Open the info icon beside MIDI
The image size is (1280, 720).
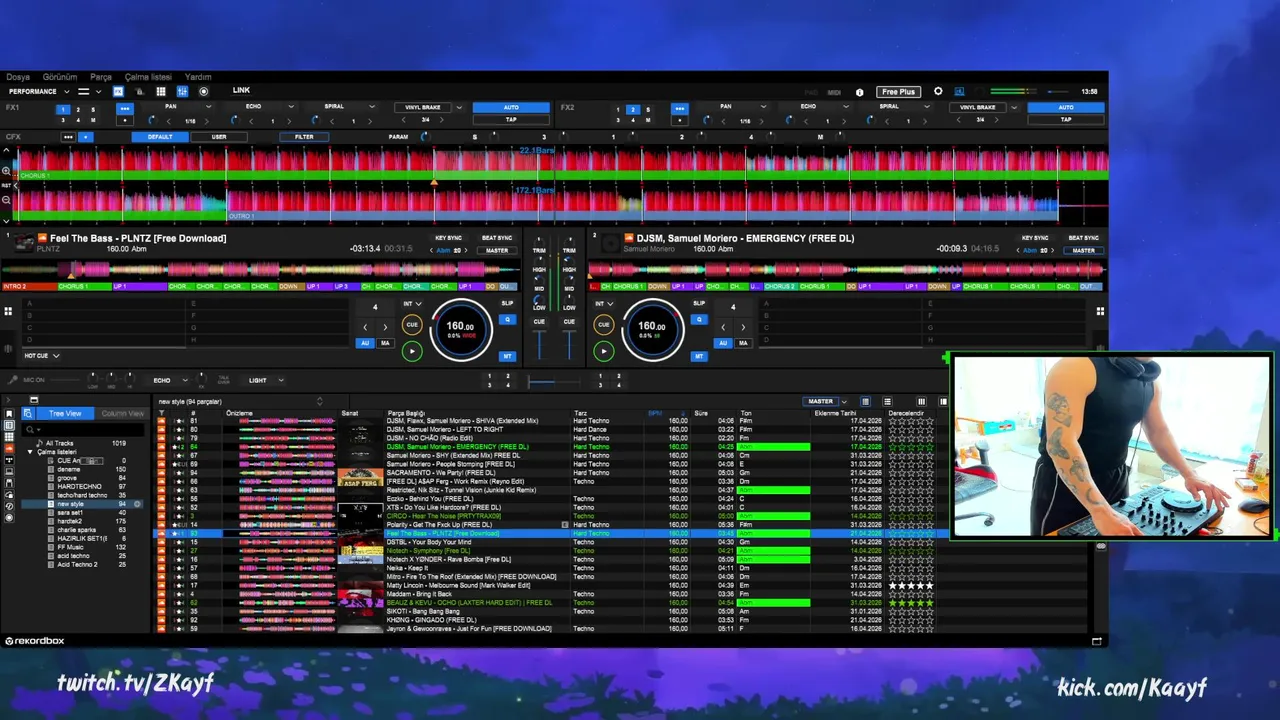pyautogui.click(x=859, y=92)
